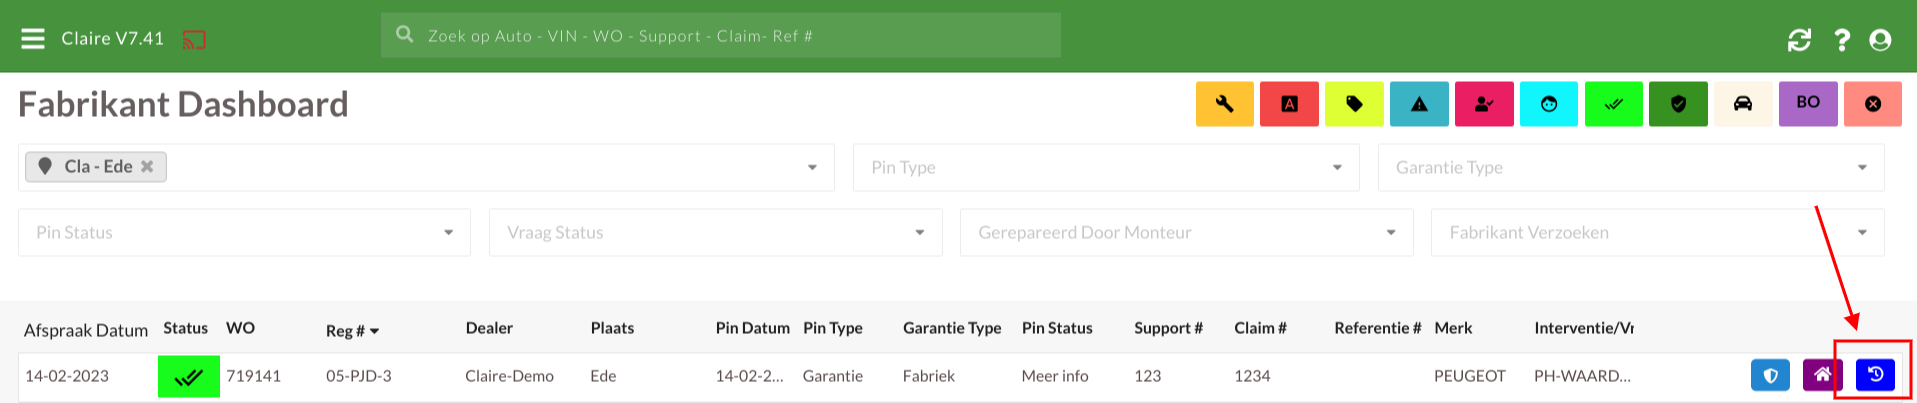Open the hamburger menu next to Claire V7.41
Viewport: 1917px width, 403px height.
tap(33, 38)
